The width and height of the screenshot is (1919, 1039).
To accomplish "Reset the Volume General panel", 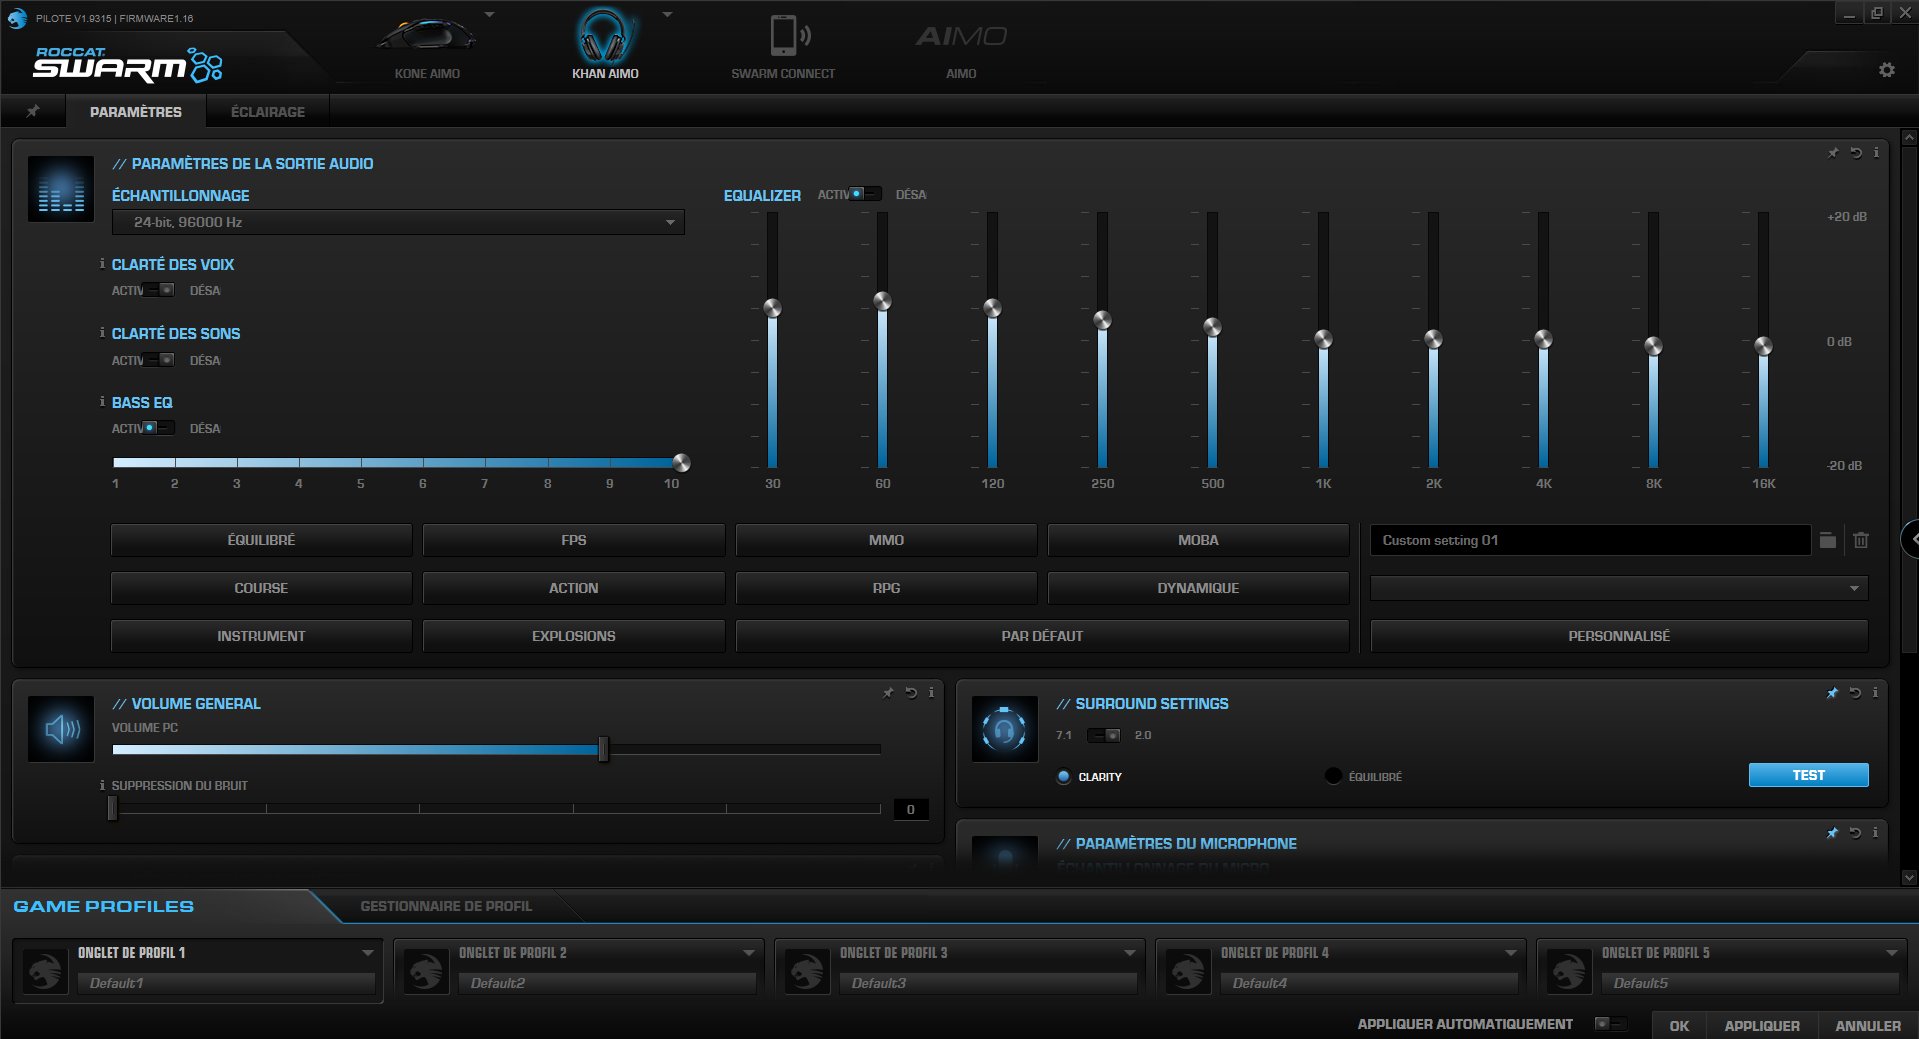I will [x=911, y=692].
